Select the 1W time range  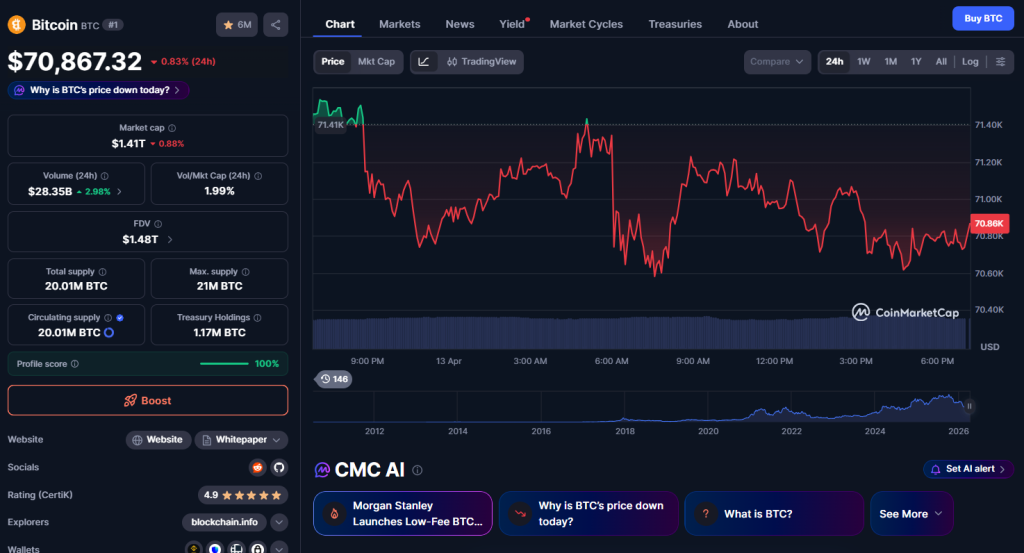click(864, 62)
